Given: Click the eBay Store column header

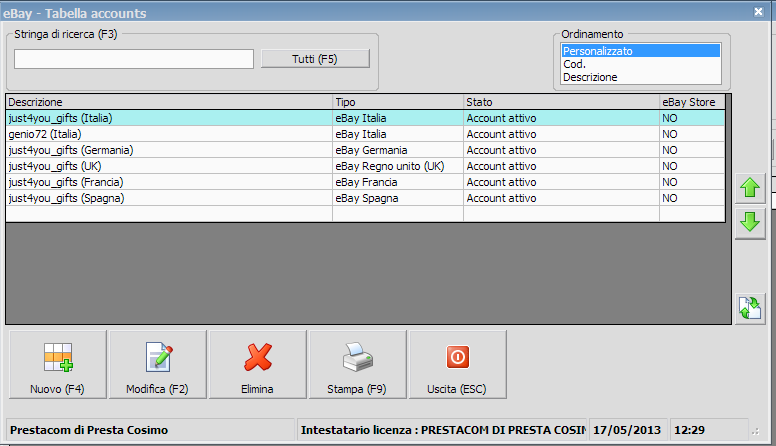Looking at the screenshot, I should pos(692,102).
